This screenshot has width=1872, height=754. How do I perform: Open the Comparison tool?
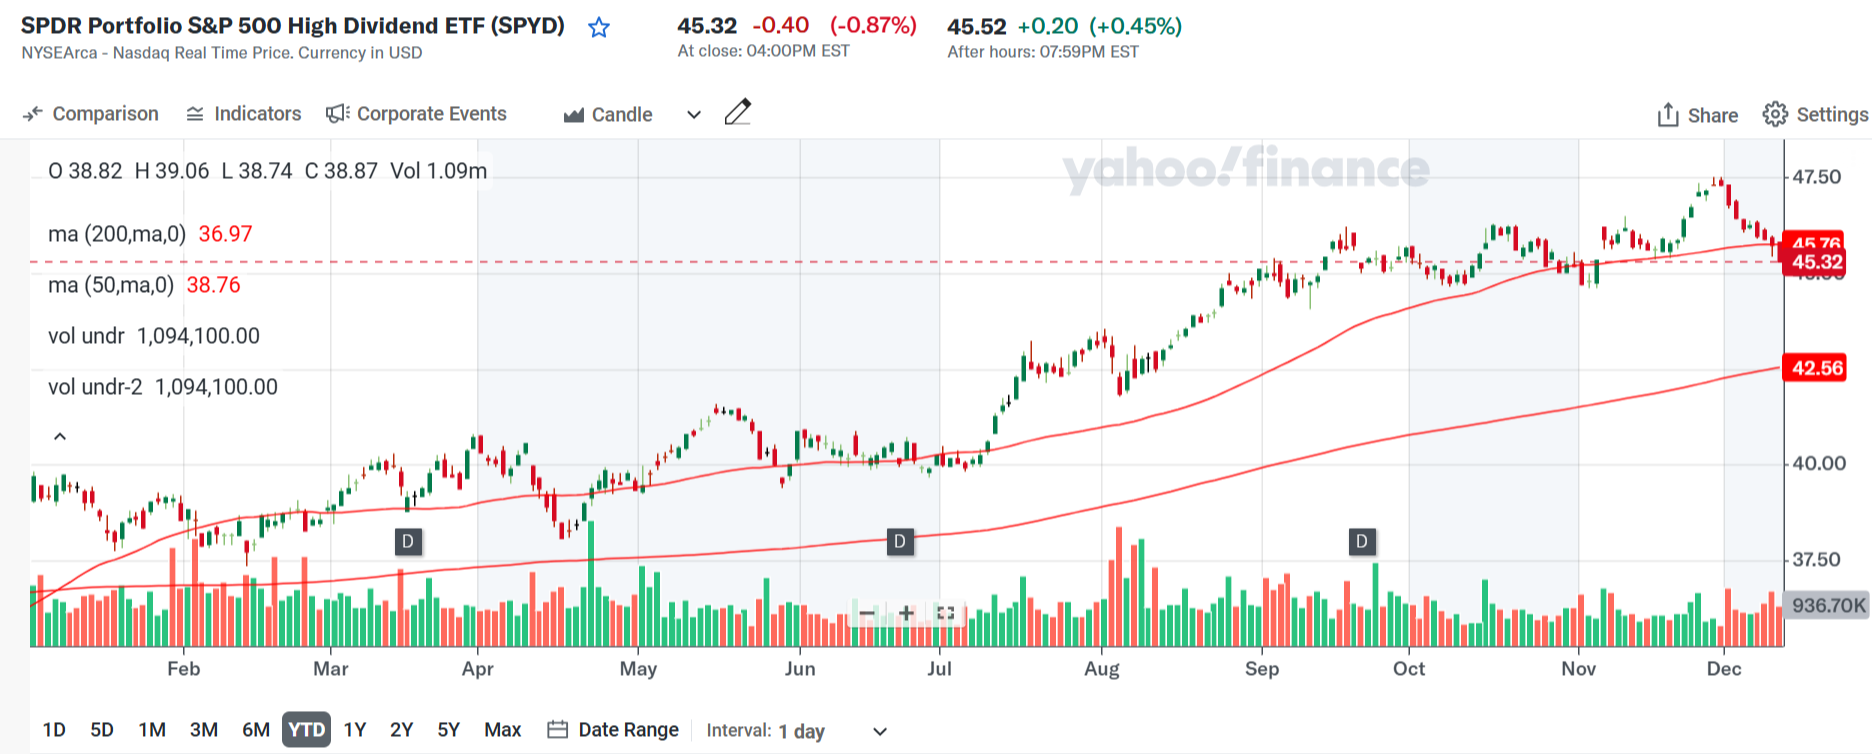(91, 114)
